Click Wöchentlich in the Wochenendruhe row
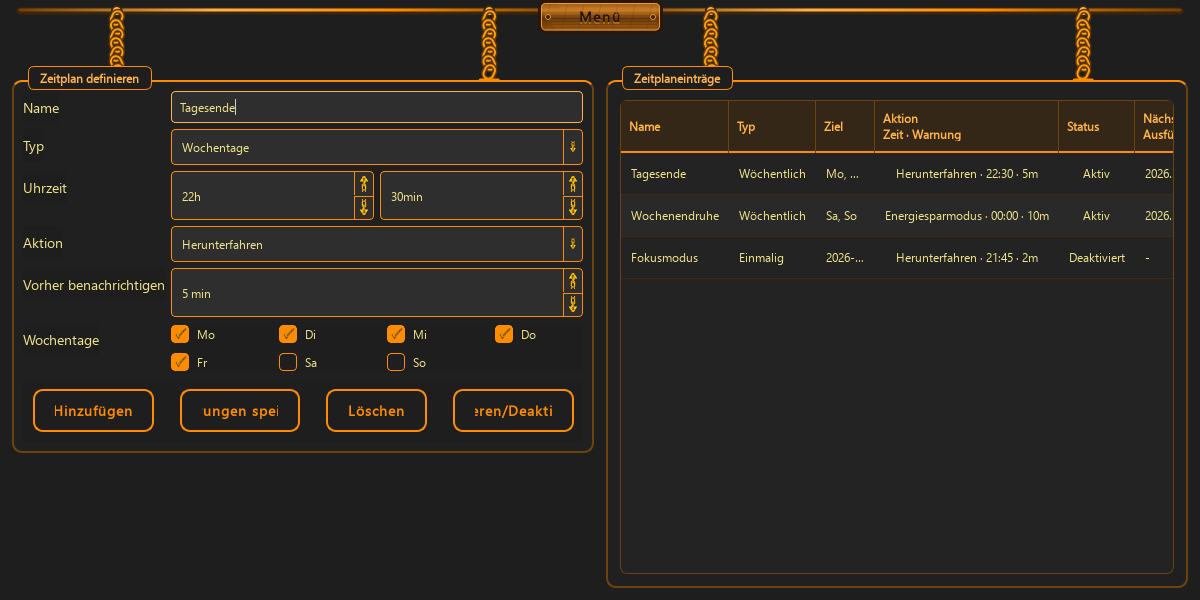Viewport: 1200px width, 600px height. pos(772,216)
